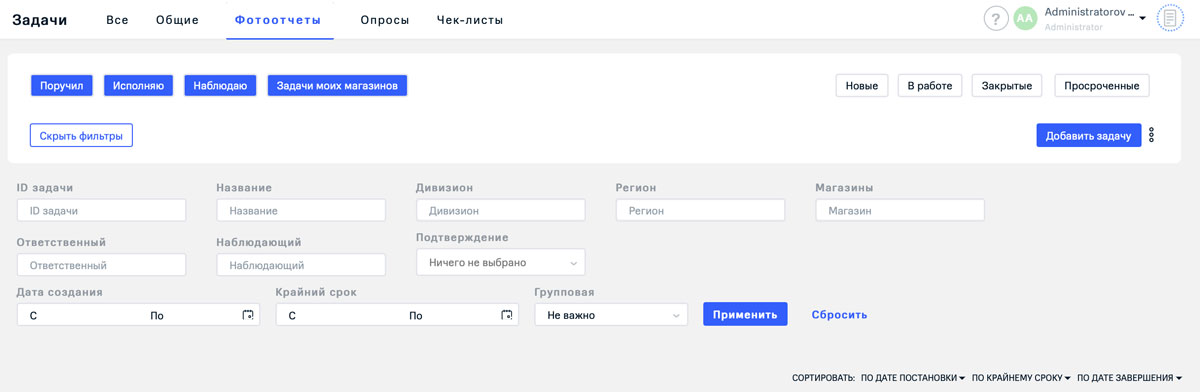Open the three-dot menu beside Добавить задачу
1200x392 pixels.
click(x=1152, y=135)
